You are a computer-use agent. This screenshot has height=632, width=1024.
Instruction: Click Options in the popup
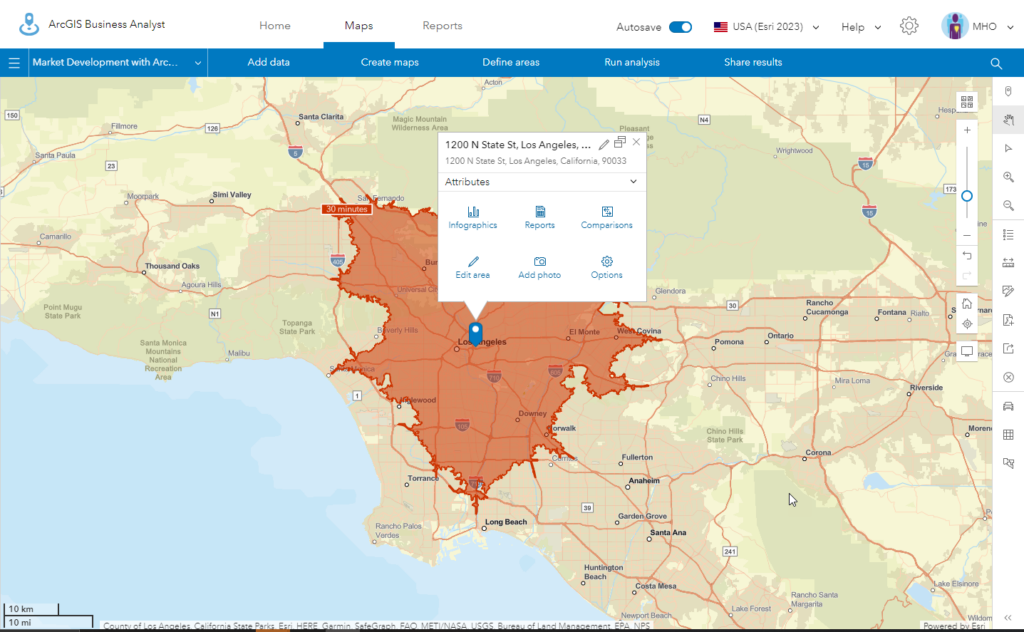(607, 268)
